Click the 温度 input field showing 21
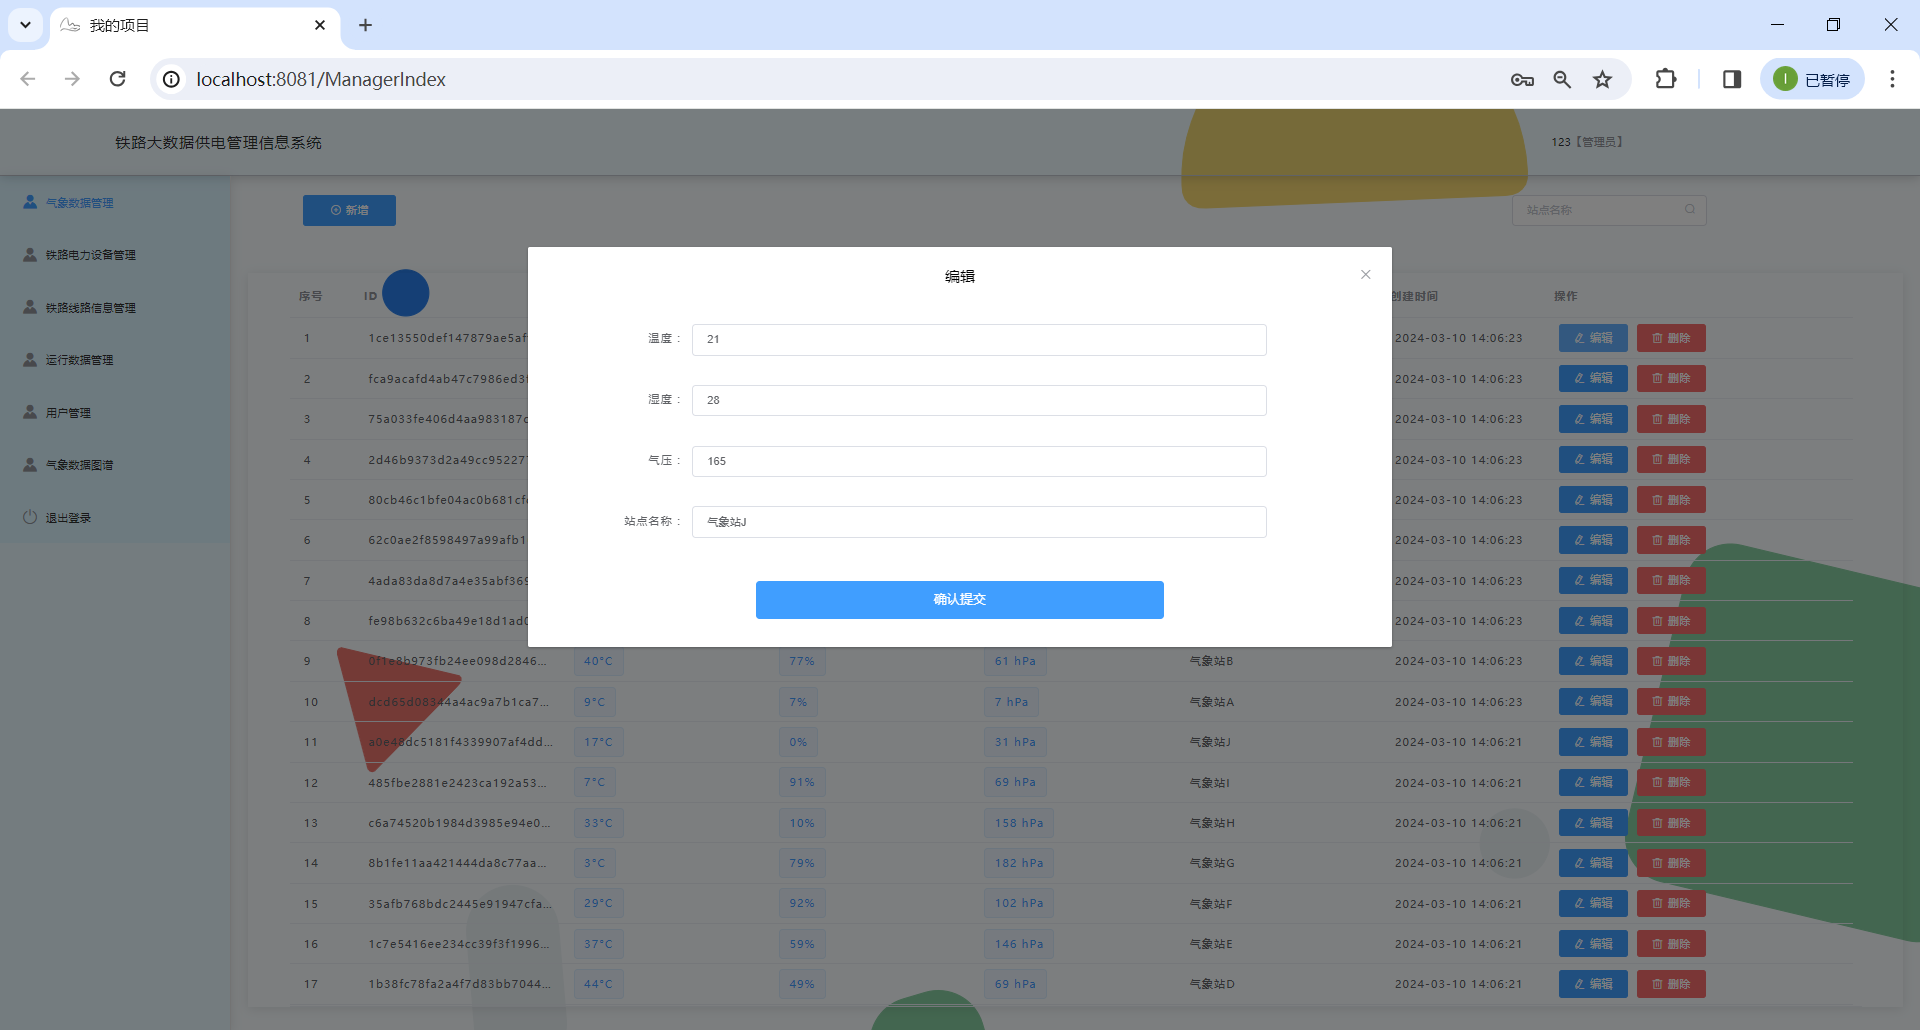Image resolution: width=1920 pixels, height=1030 pixels. [x=979, y=339]
